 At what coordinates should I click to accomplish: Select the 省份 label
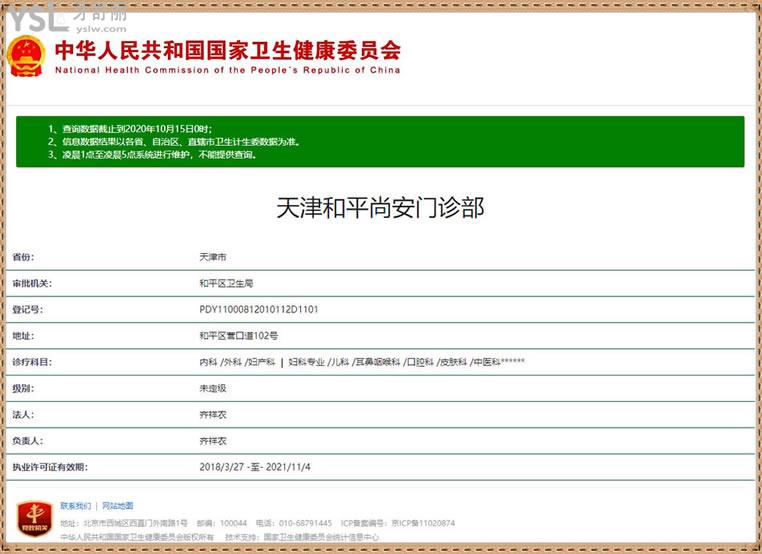[x=23, y=257]
